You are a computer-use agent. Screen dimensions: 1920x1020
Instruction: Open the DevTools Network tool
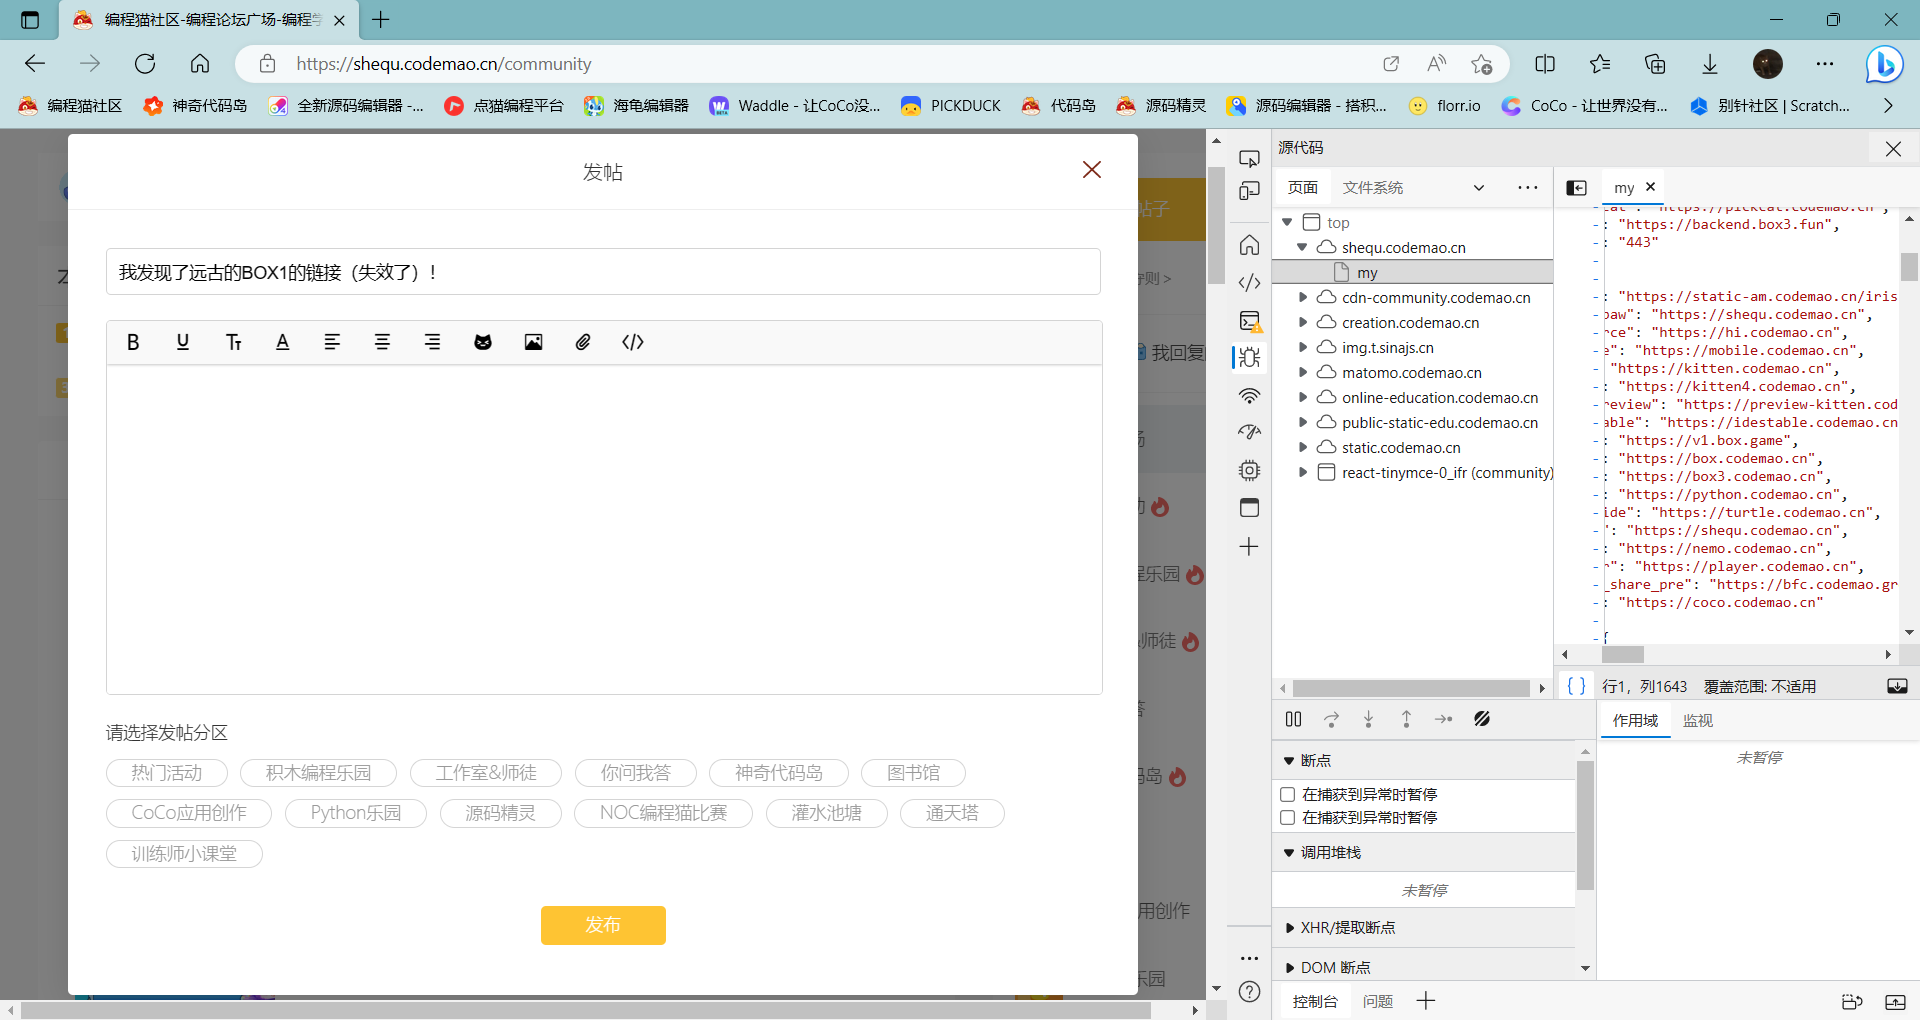pyautogui.click(x=1249, y=396)
